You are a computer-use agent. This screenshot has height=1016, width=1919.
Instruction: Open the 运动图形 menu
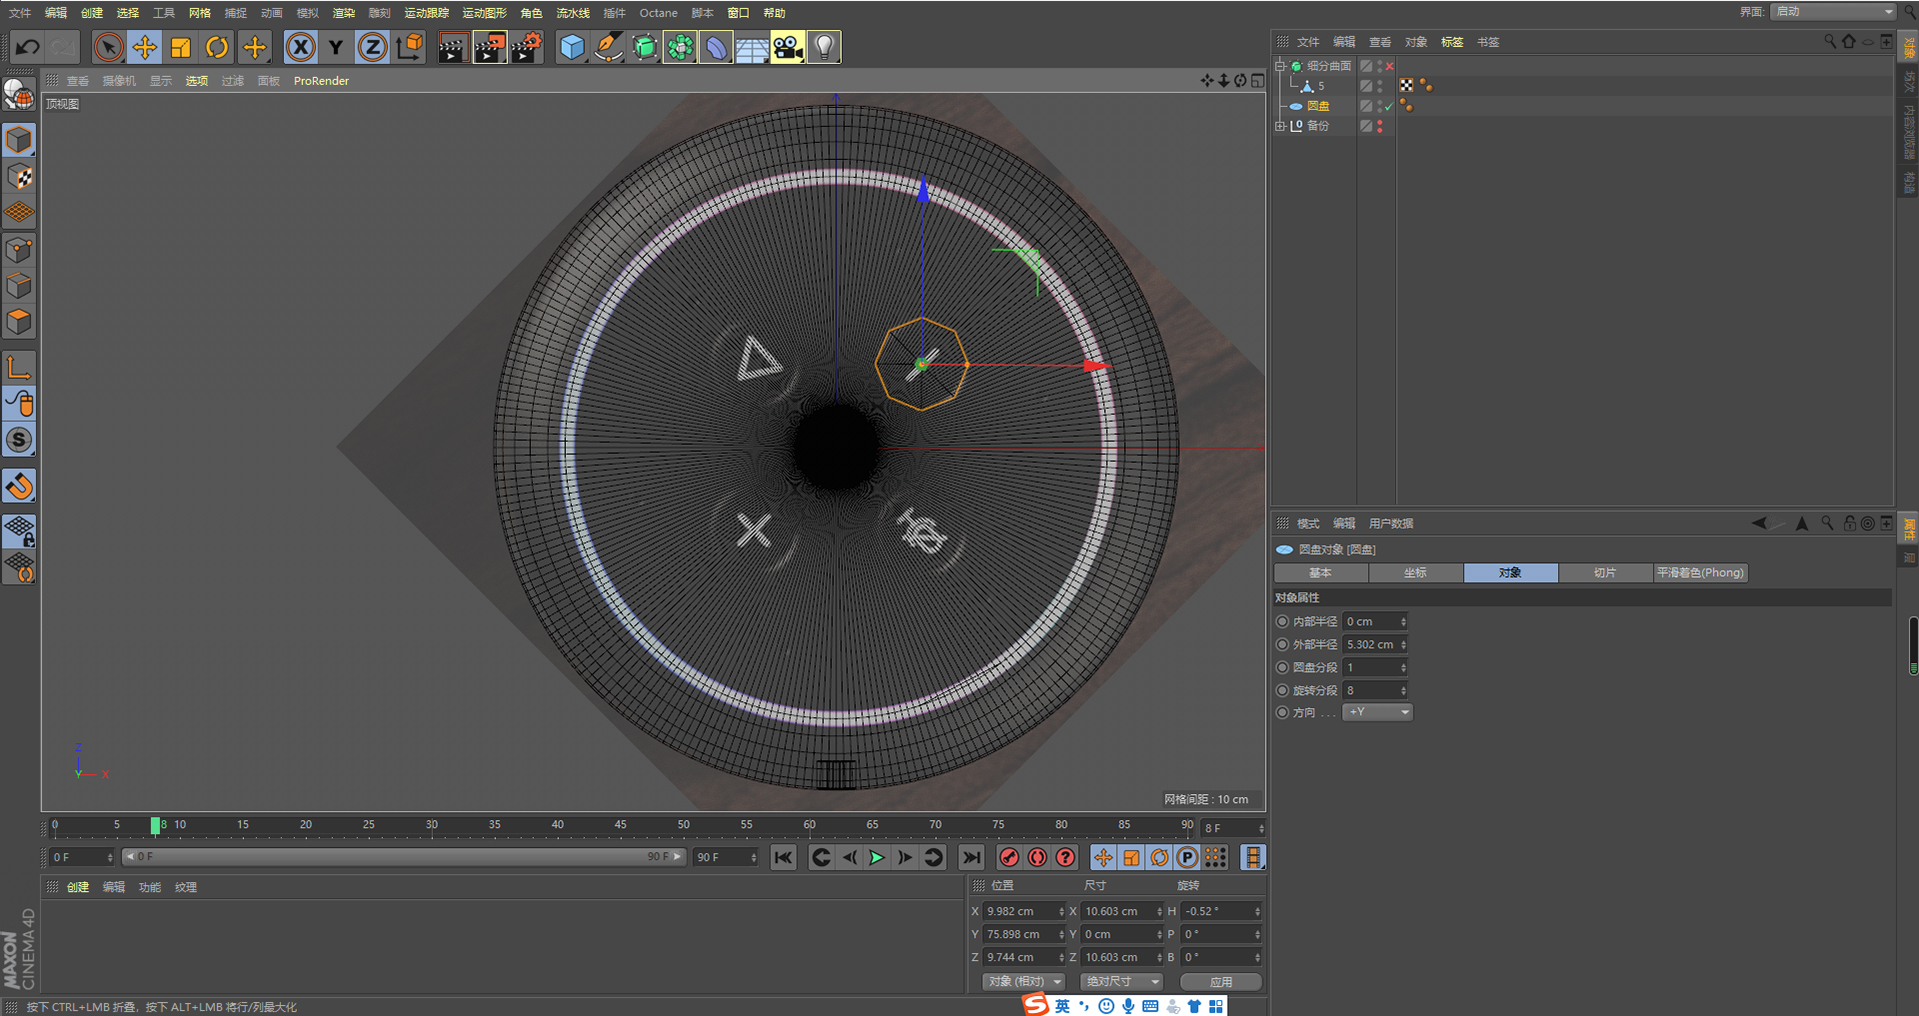[485, 13]
